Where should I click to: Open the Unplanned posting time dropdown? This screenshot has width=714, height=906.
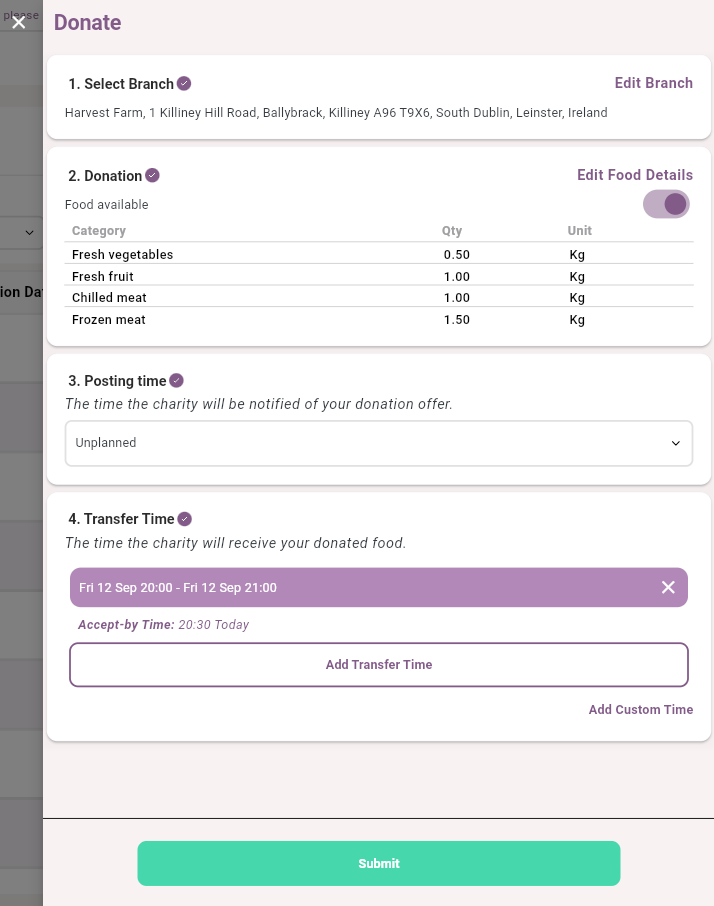click(x=378, y=443)
